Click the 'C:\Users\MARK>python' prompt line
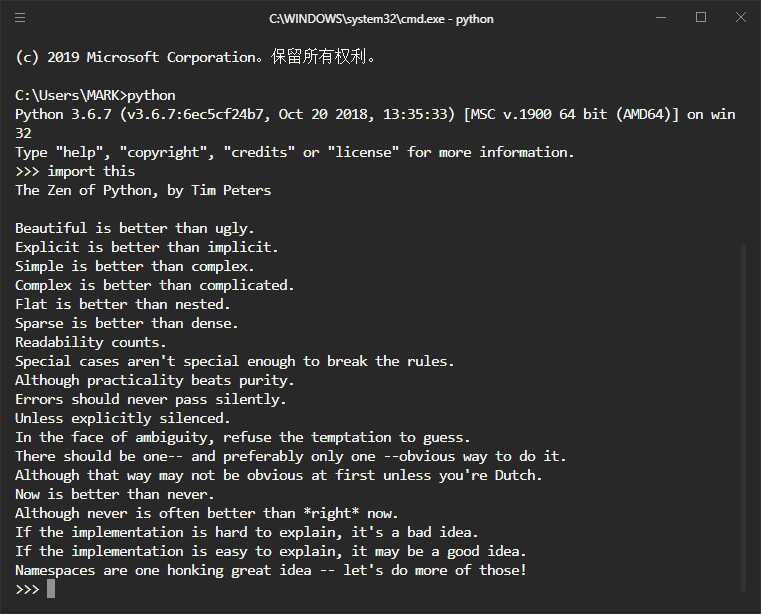Image resolution: width=761 pixels, height=614 pixels. [95, 95]
